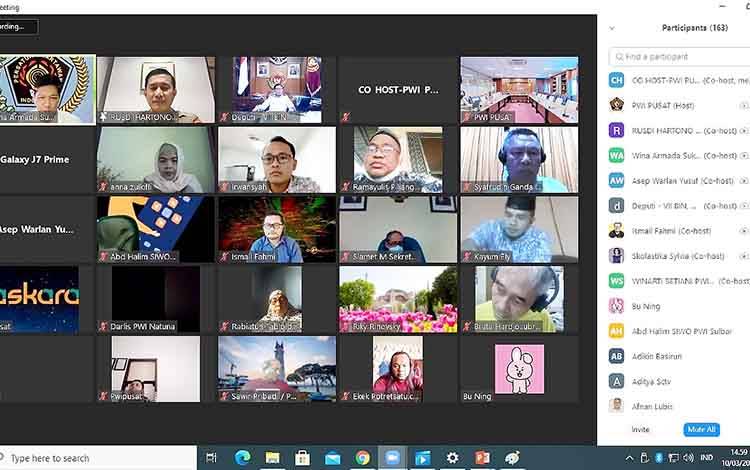This screenshot has height=470, width=750.
Task: Click the PWI PUSAT host logo avatar
Action: 616,105
